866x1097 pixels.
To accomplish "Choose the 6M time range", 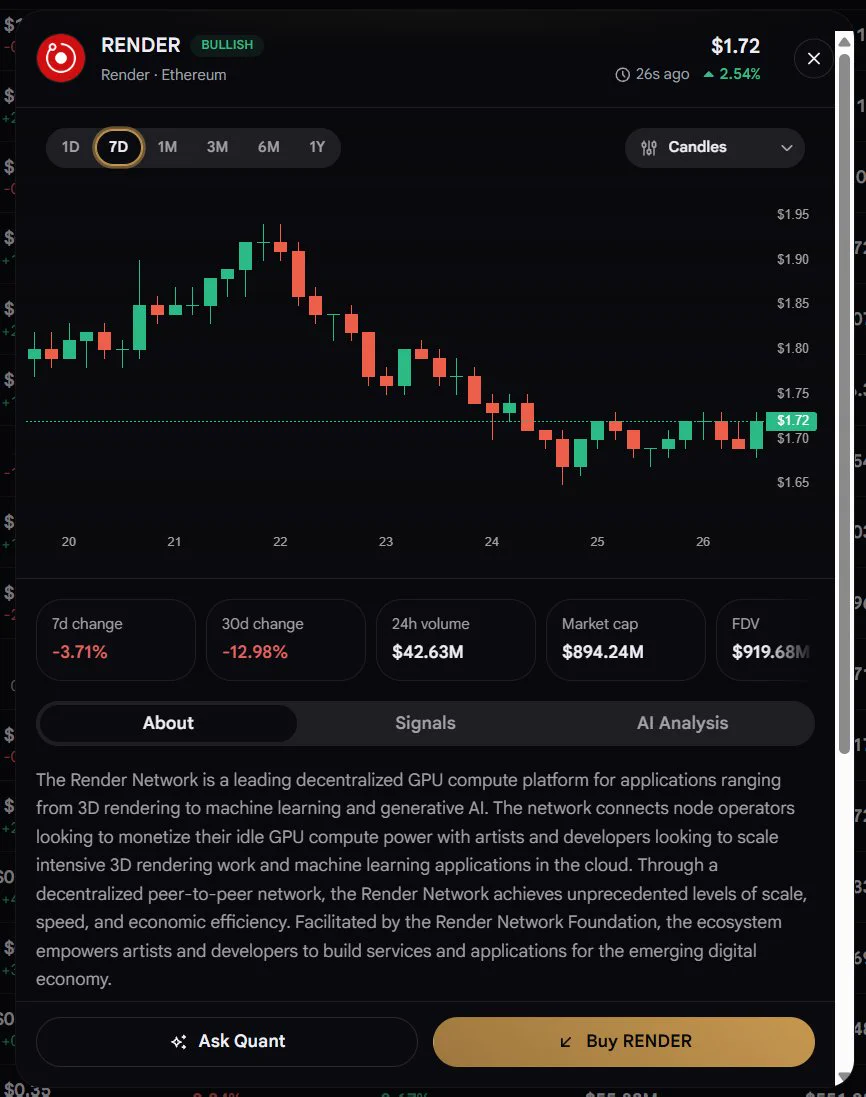I will pos(268,147).
